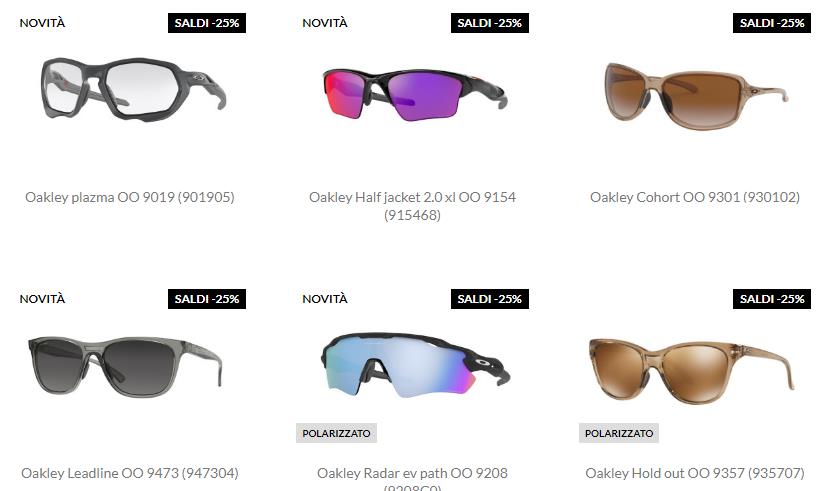The width and height of the screenshot is (834, 491).
Task: Click the SALDI -25% badge on Half jacket
Action: coord(490,23)
